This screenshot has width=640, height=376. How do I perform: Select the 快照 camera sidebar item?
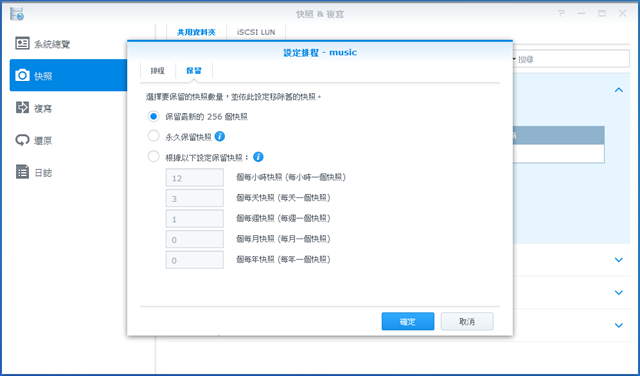[69, 75]
